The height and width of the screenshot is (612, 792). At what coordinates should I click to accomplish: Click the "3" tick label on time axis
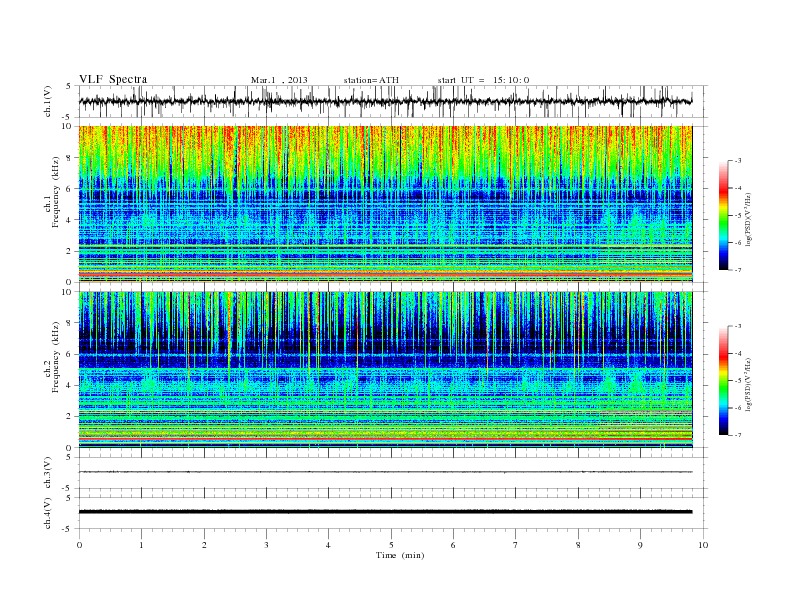(266, 545)
